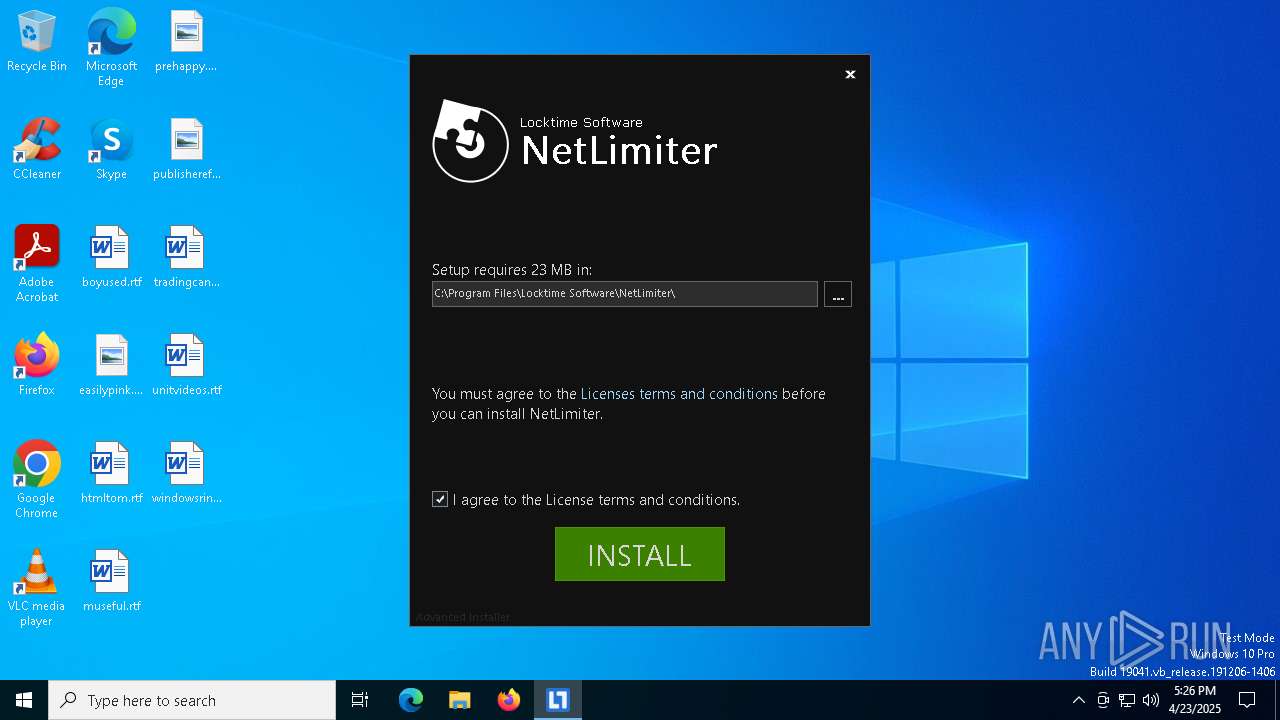Launch Google Chrome desktop shortcut
The image size is (1280, 720).
pos(37,480)
